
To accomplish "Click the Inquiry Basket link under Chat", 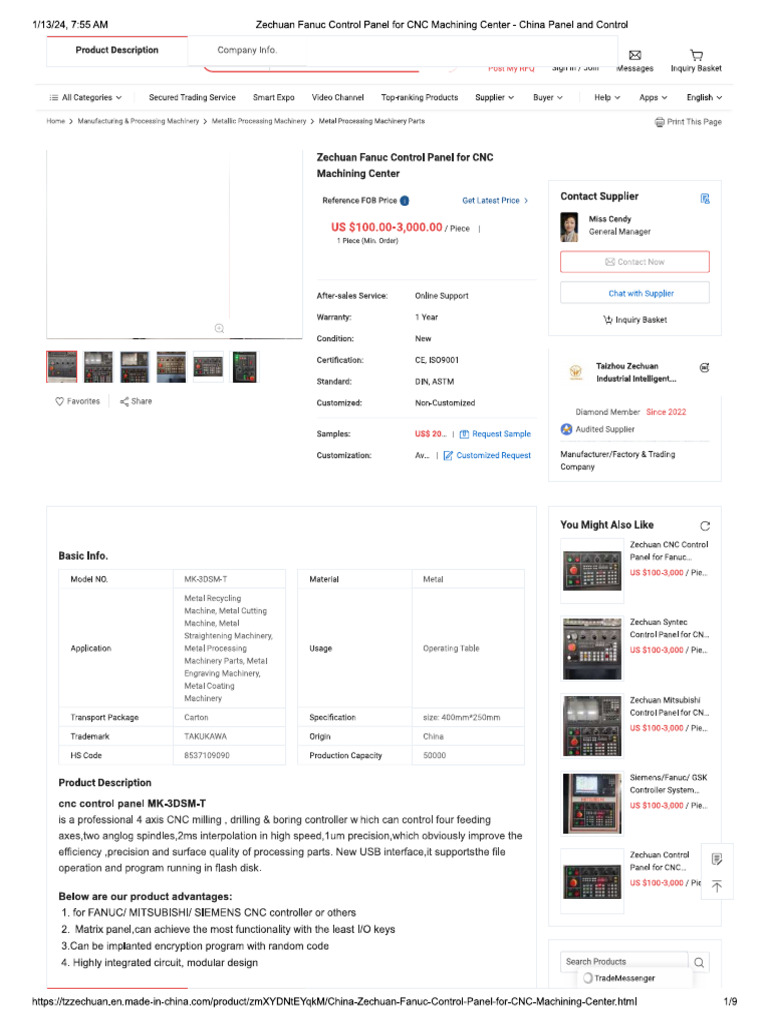I will tap(635, 320).
